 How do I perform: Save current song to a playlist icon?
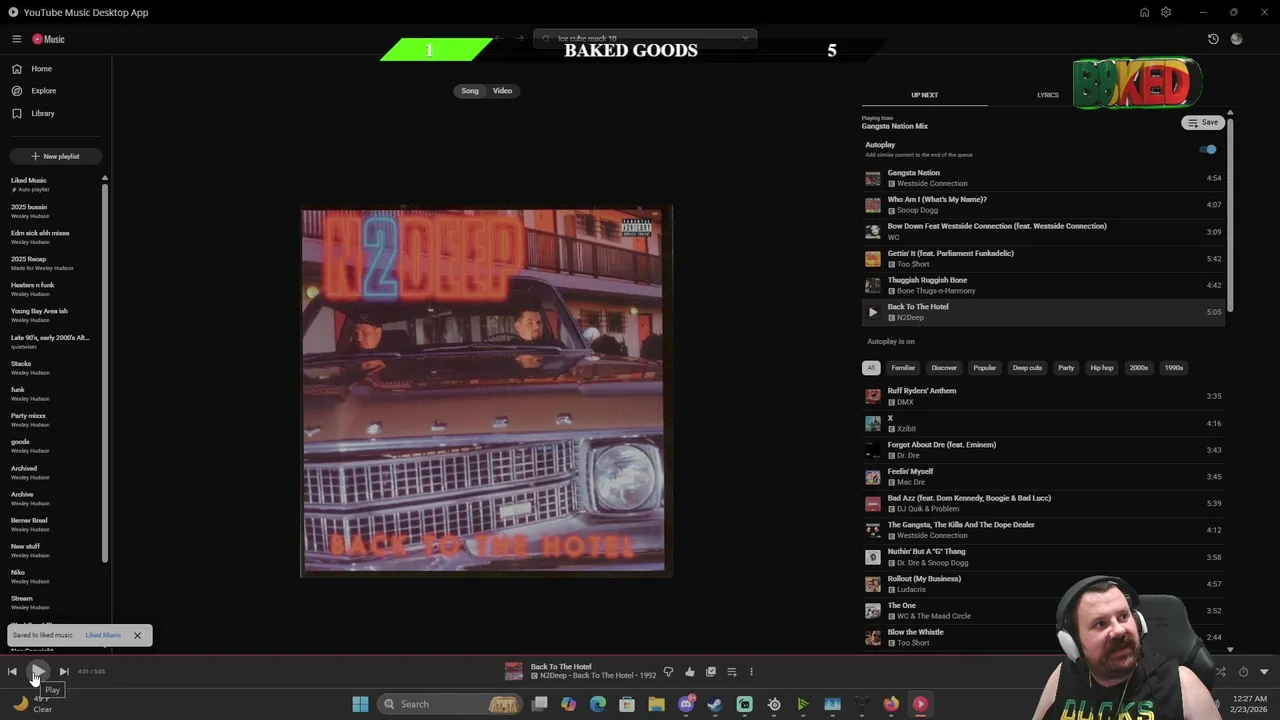coord(710,672)
